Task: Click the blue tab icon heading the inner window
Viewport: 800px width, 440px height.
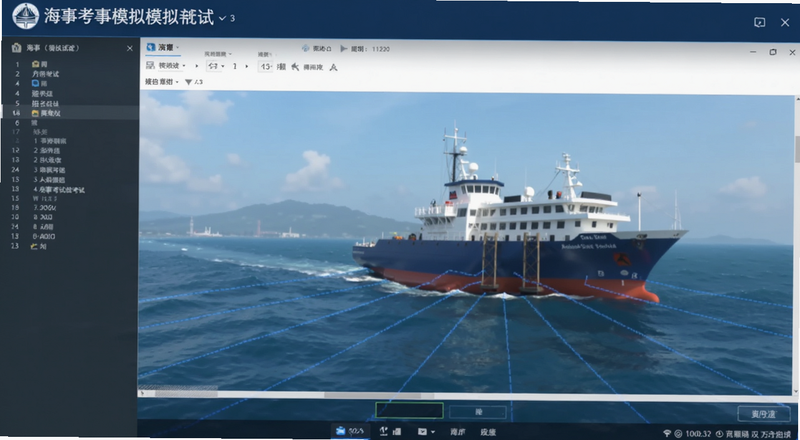Action: tap(151, 47)
